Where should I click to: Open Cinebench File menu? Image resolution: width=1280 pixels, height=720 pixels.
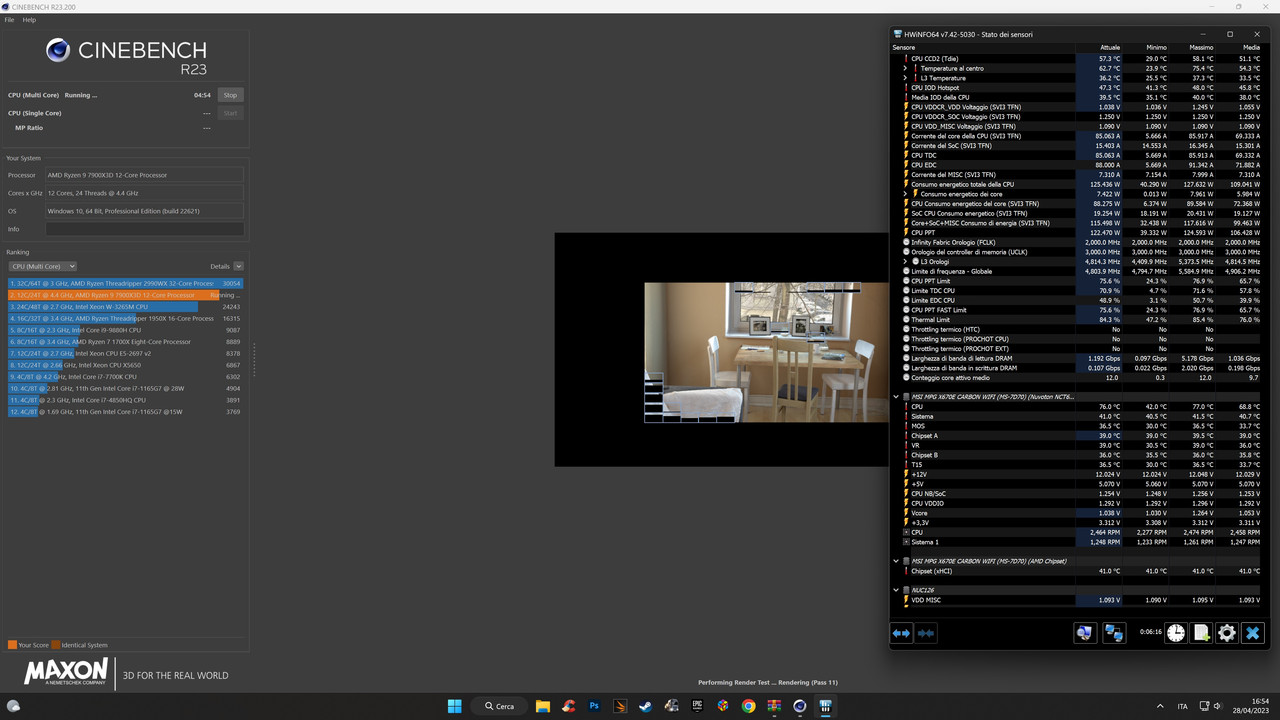(9, 20)
